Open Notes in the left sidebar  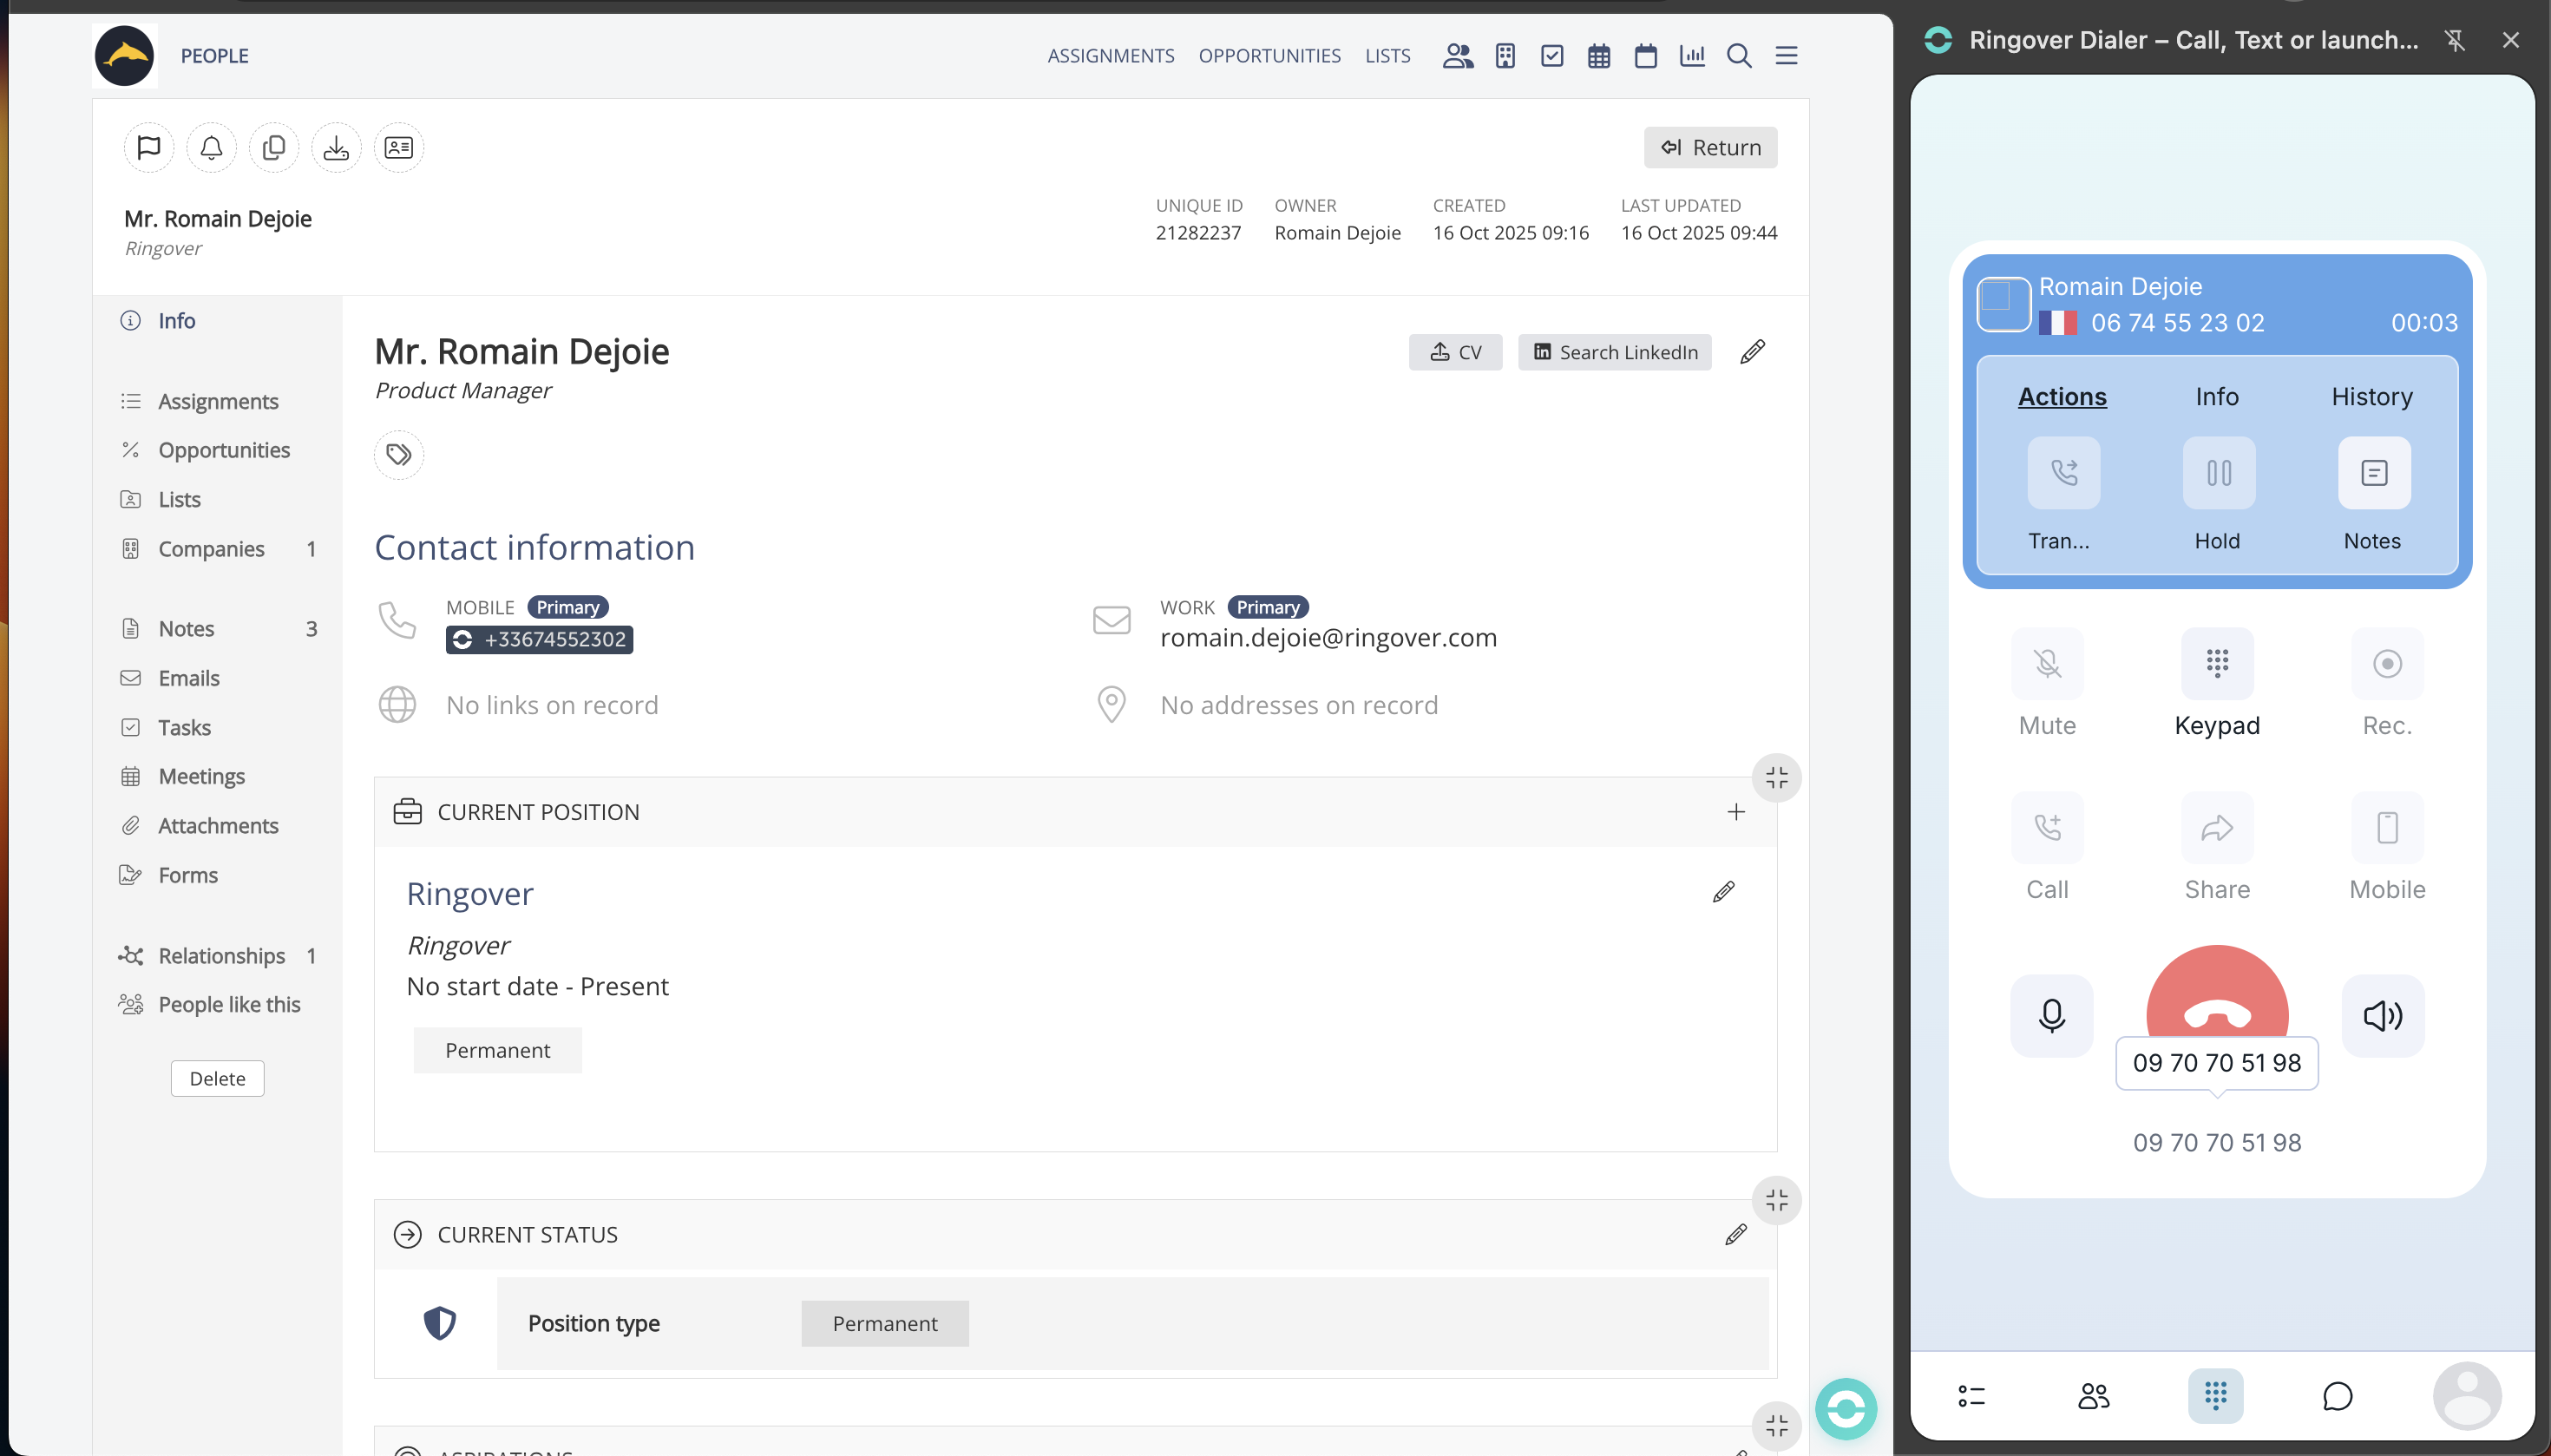click(186, 629)
